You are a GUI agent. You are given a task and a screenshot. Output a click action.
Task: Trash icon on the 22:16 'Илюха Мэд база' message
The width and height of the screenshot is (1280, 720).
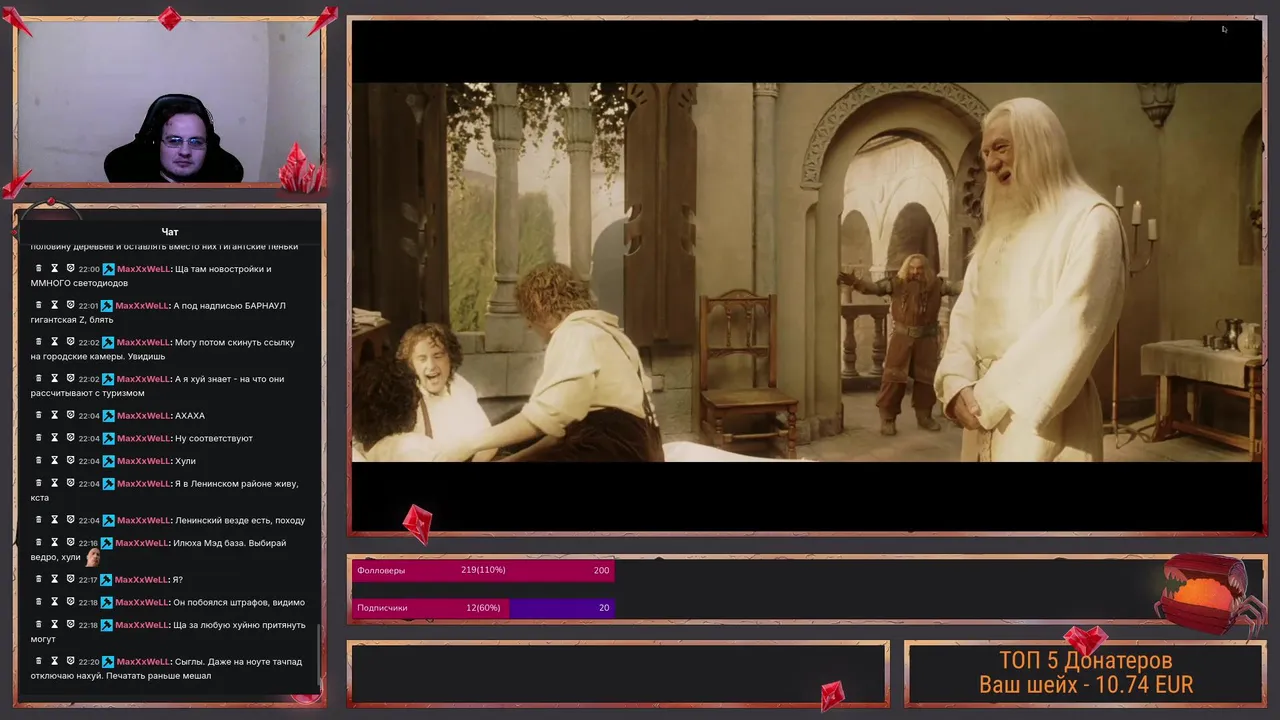coord(38,543)
